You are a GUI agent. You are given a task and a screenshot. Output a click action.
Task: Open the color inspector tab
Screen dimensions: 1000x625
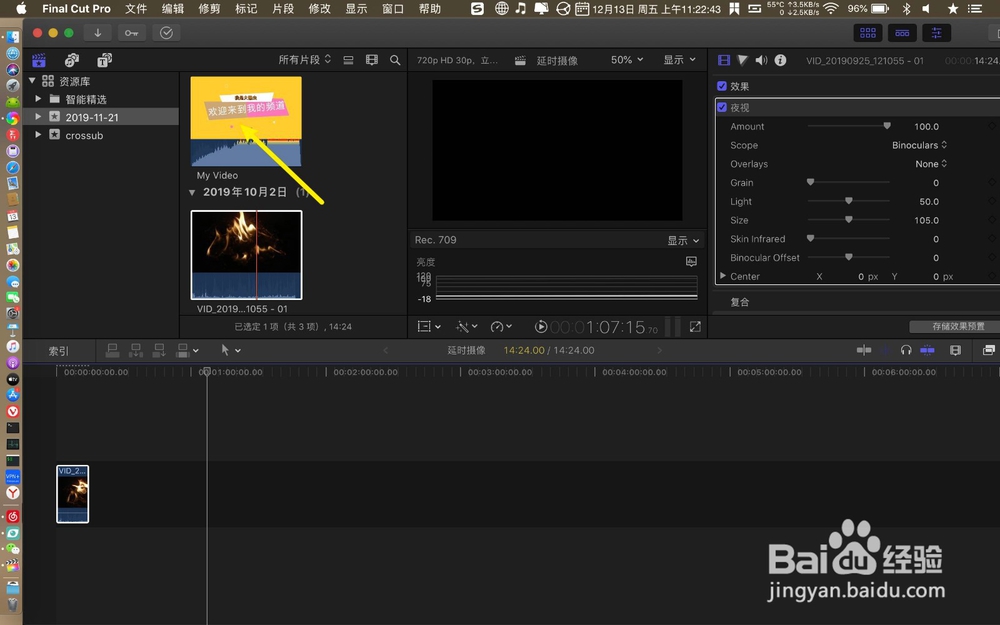coord(742,60)
